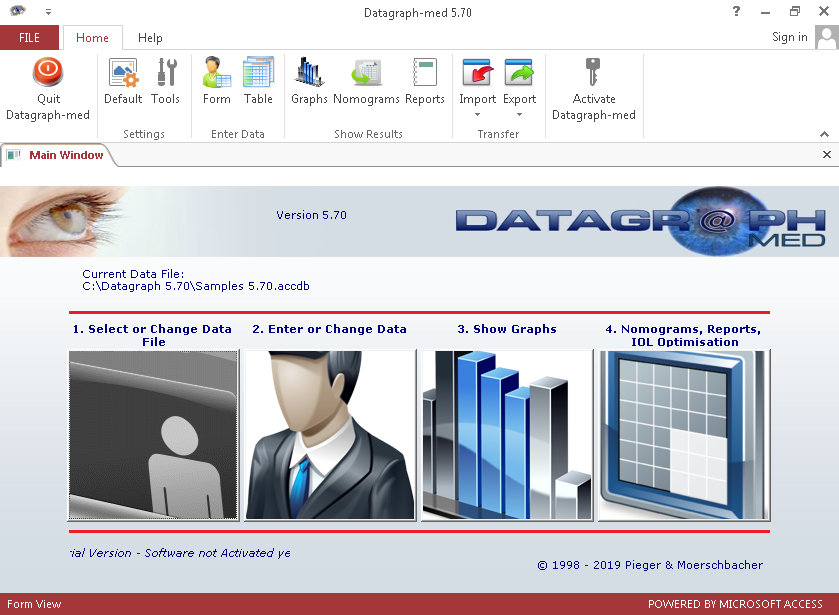839x615 pixels.
Task: Click the Quit Datagraph-med power icon
Action: point(48,72)
